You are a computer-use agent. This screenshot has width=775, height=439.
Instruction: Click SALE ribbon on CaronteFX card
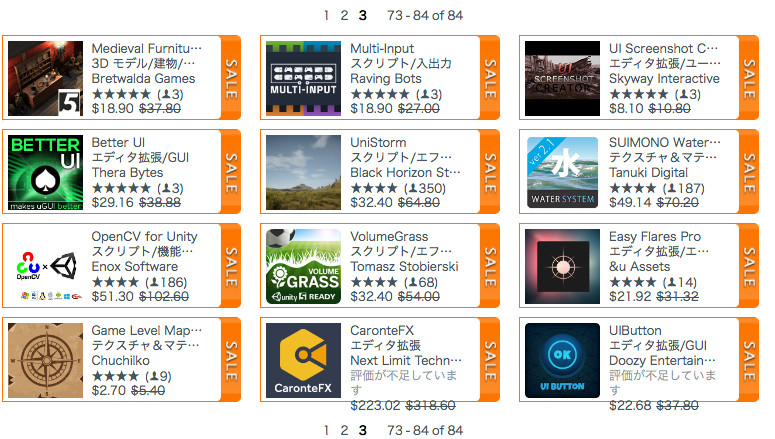point(489,360)
